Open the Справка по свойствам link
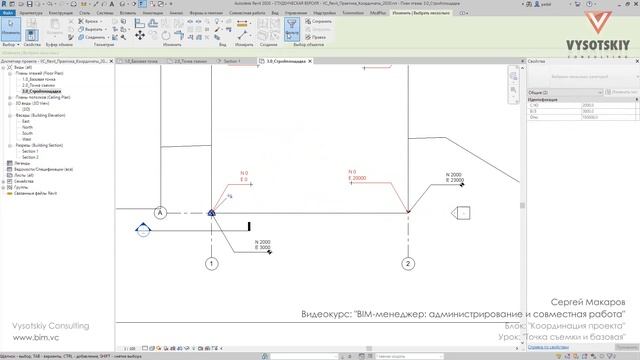This screenshot has height=360, width=640. [548, 347]
